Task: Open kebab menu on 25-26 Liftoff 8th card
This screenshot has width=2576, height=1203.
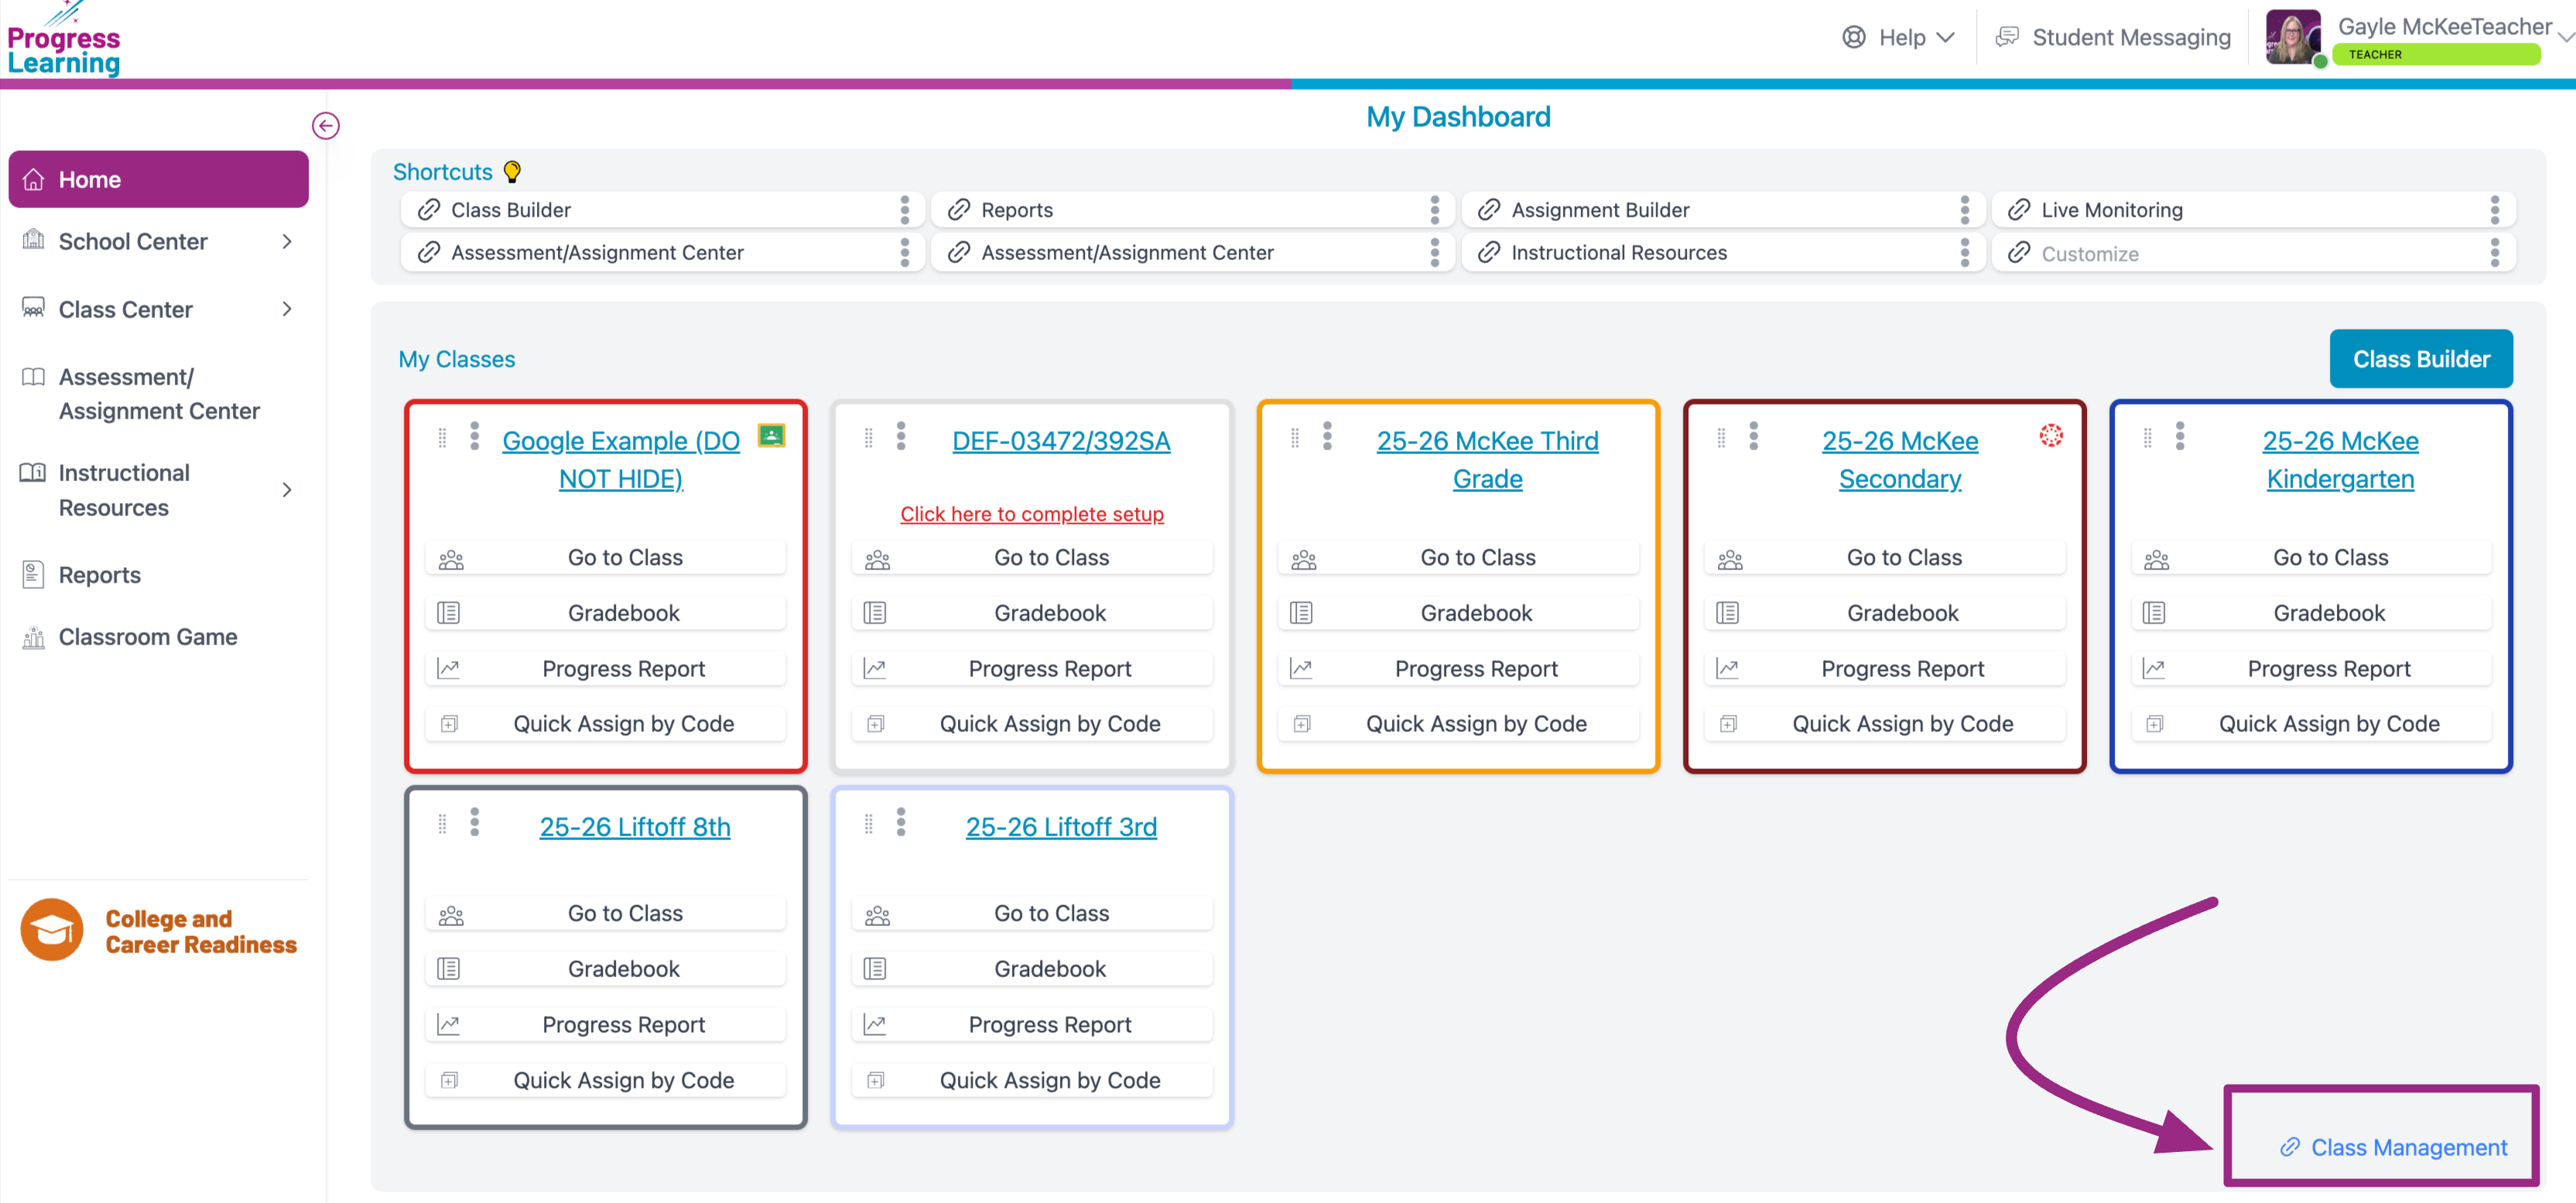Action: 474,822
